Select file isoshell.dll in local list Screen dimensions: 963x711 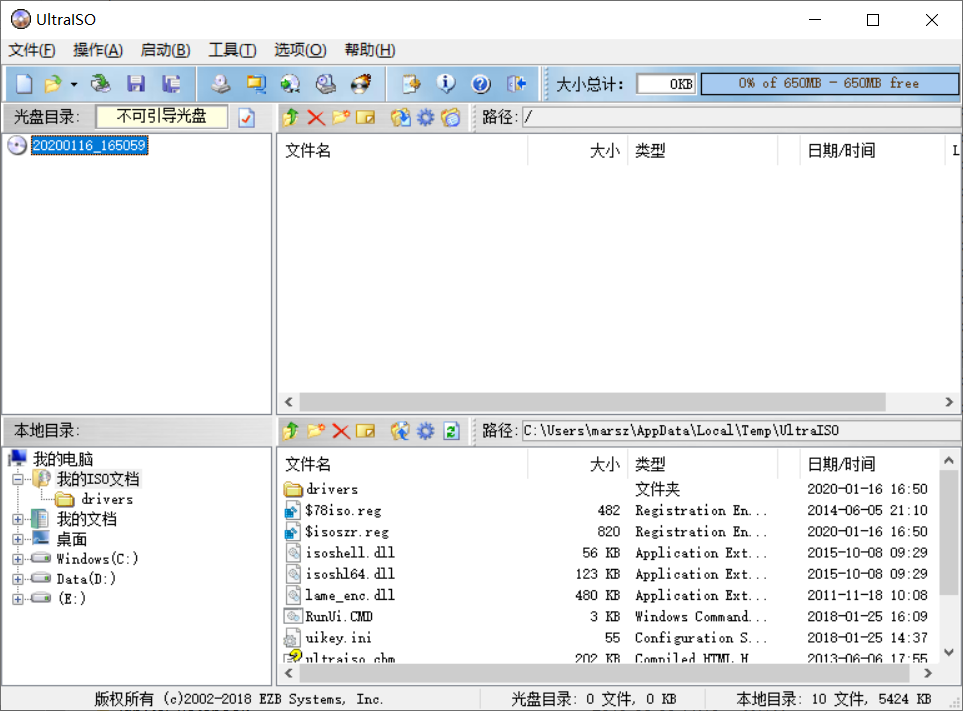coord(350,553)
